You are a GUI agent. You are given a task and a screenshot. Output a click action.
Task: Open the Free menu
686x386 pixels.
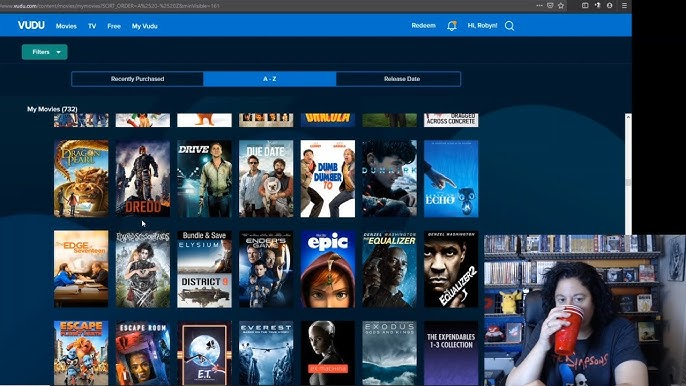114,26
